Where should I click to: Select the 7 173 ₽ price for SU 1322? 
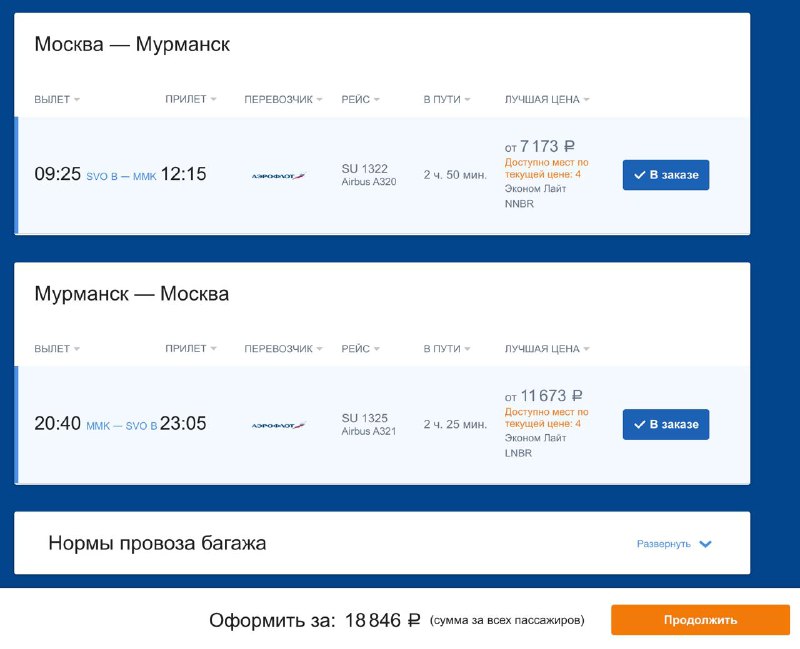546,146
